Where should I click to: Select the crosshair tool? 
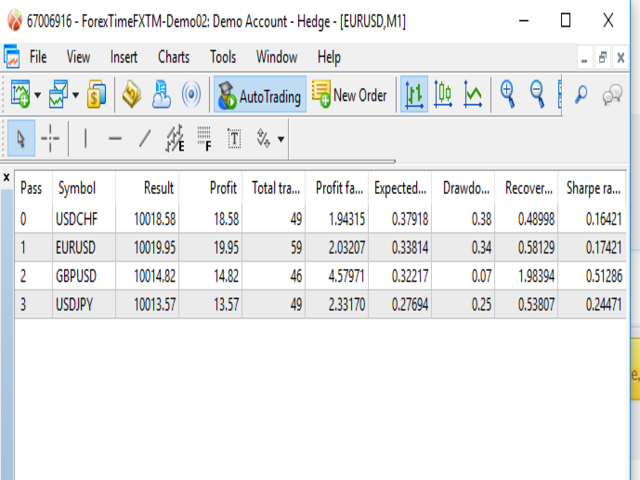point(50,138)
